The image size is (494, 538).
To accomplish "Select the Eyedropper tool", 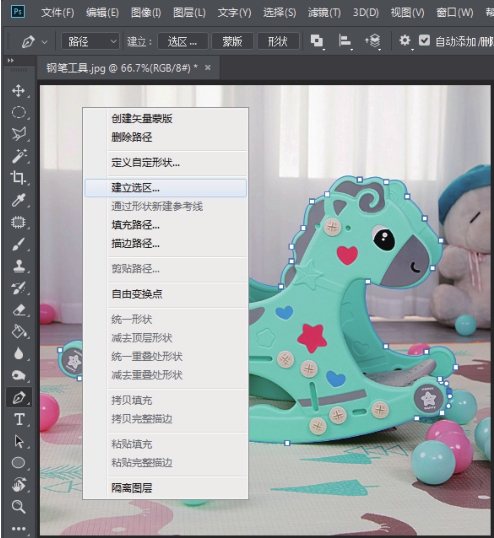I will 18,200.
